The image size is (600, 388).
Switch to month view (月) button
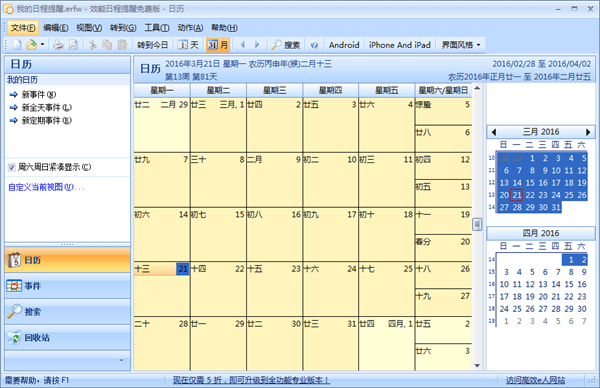pyautogui.click(x=218, y=45)
